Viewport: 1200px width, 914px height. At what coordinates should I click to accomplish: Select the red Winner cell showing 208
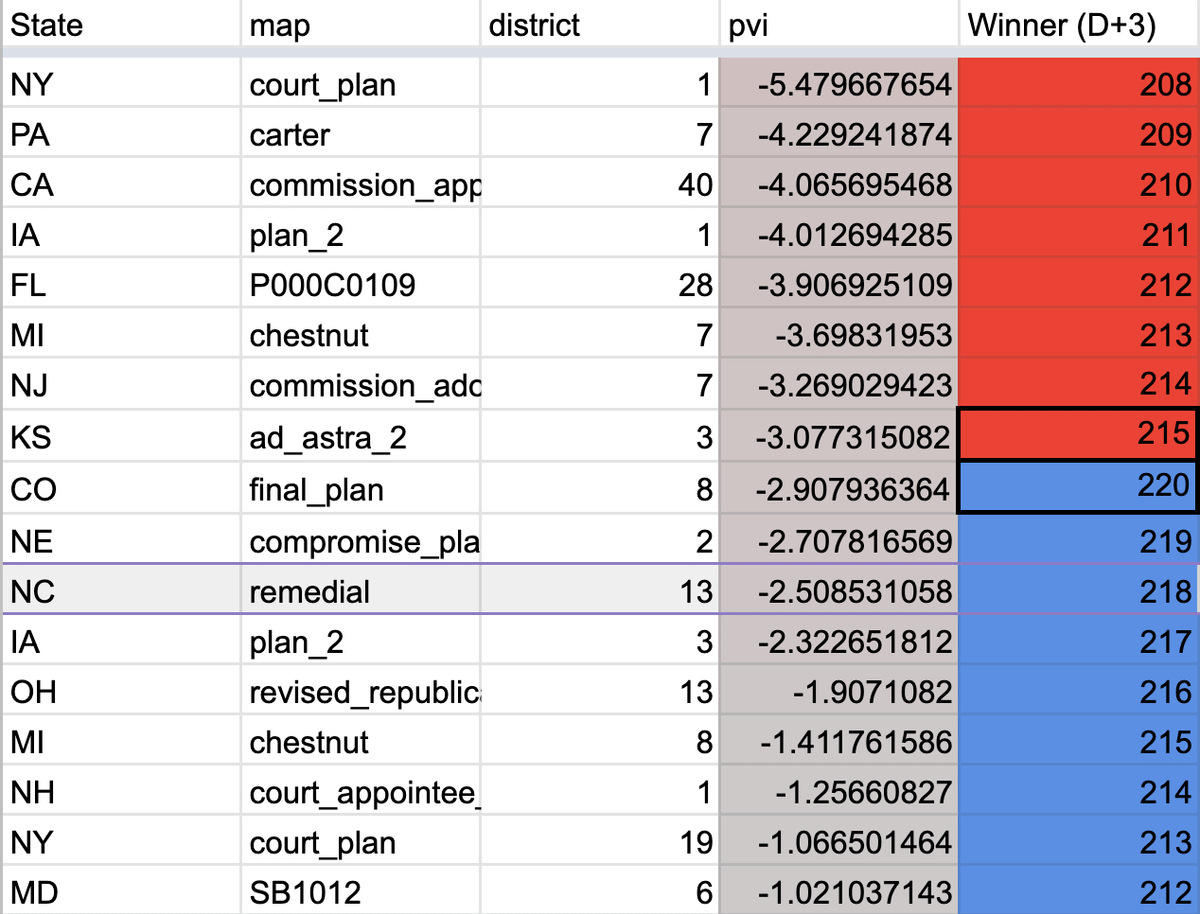(1078, 85)
